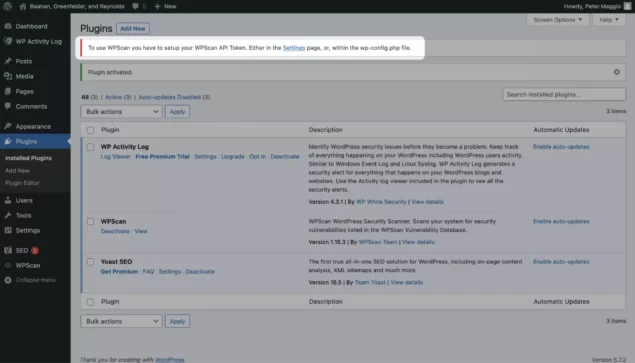Click the Comments sidebar icon

[x=8, y=106]
